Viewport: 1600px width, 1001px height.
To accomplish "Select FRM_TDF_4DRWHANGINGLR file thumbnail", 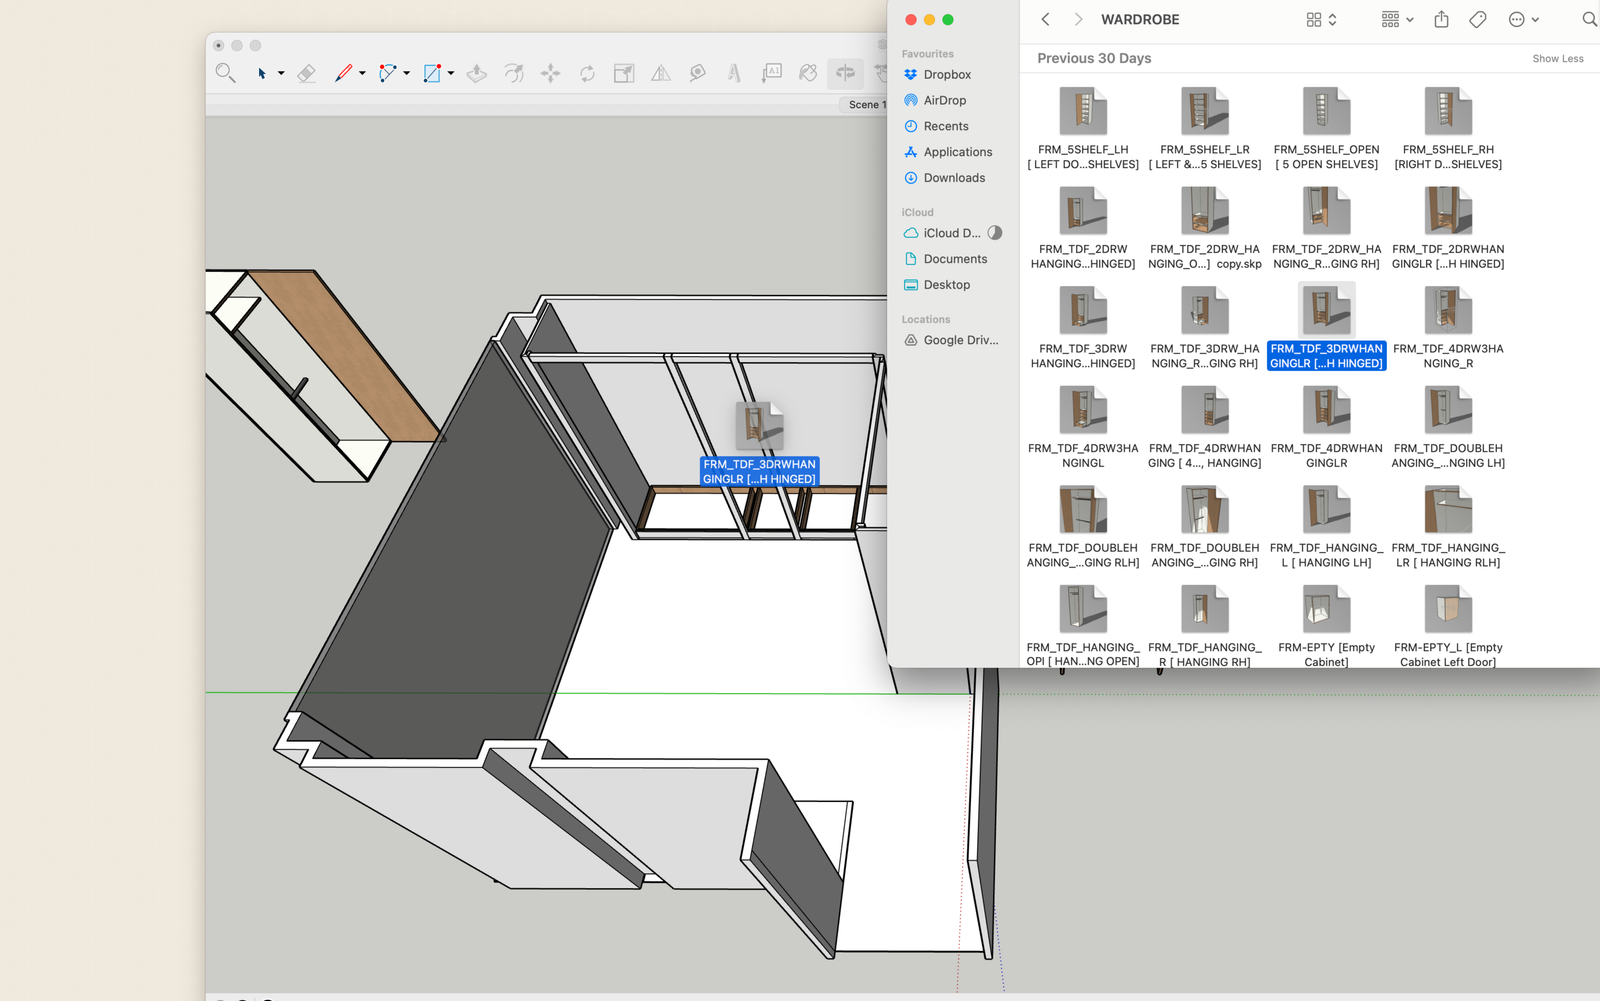I will [1327, 410].
